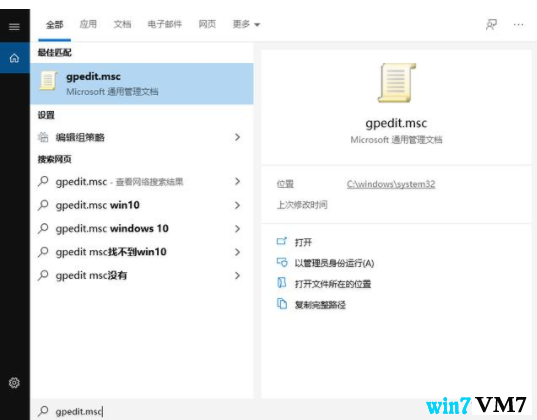
Task: Expand chevron for gpedit.msc windows 10
Action: [237, 228]
